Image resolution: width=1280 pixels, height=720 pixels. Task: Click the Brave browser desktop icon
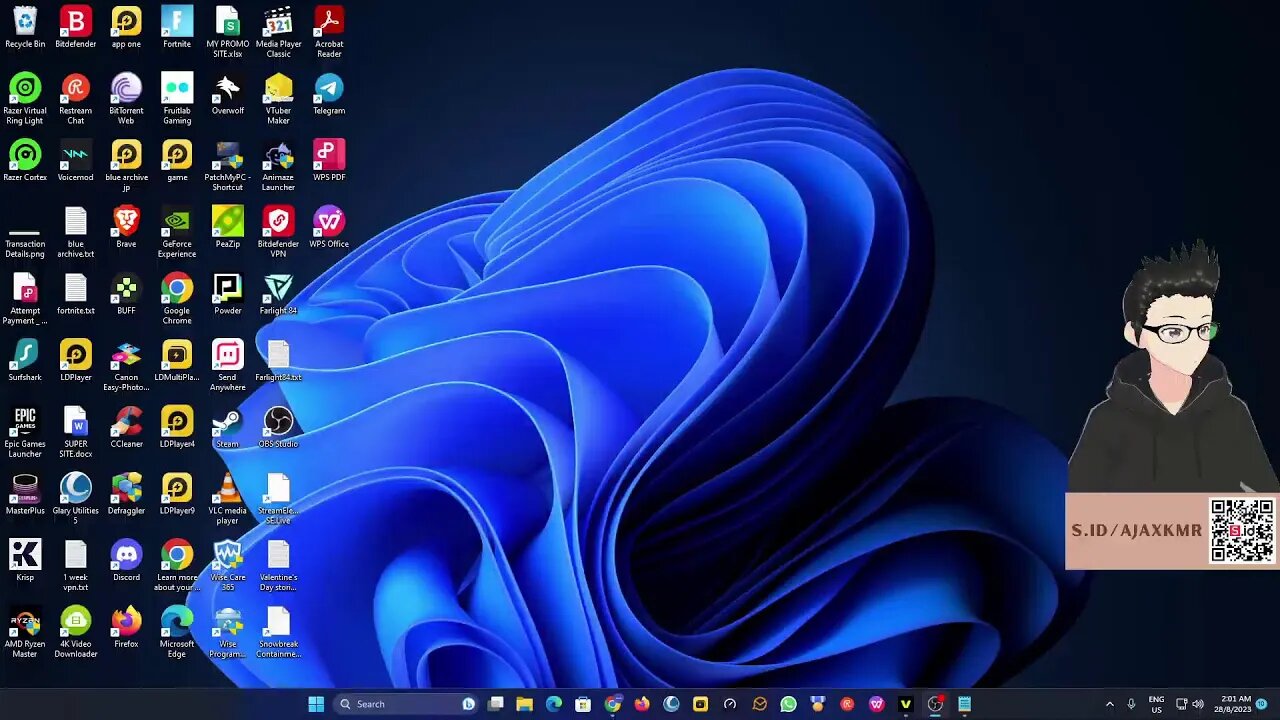[126, 227]
